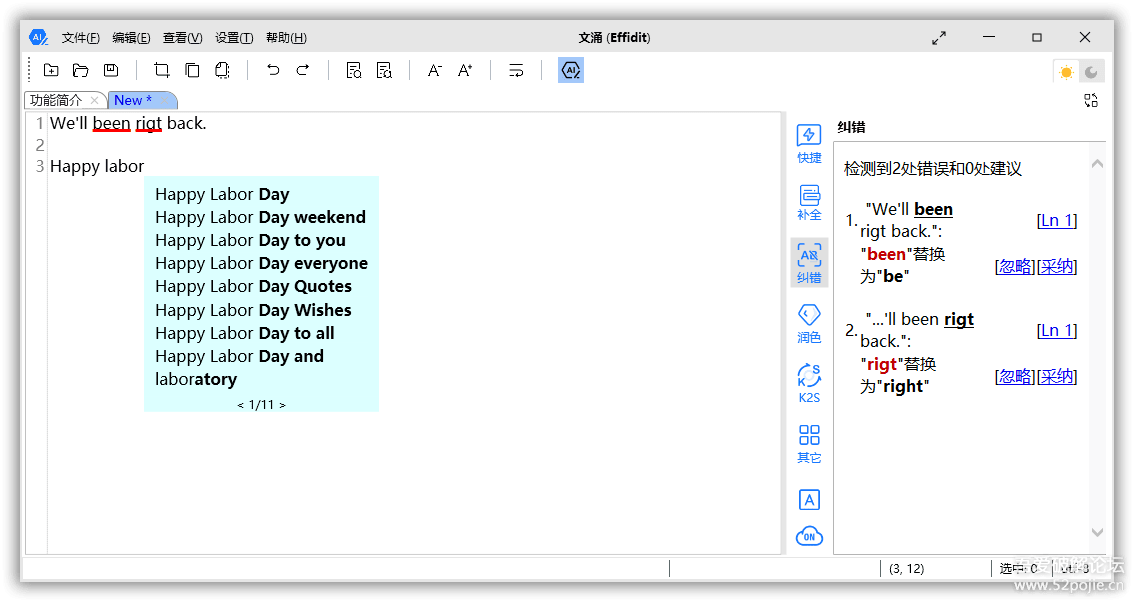Open the 润色 polishing panel
This screenshot has height=602, width=1134.
[809, 323]
